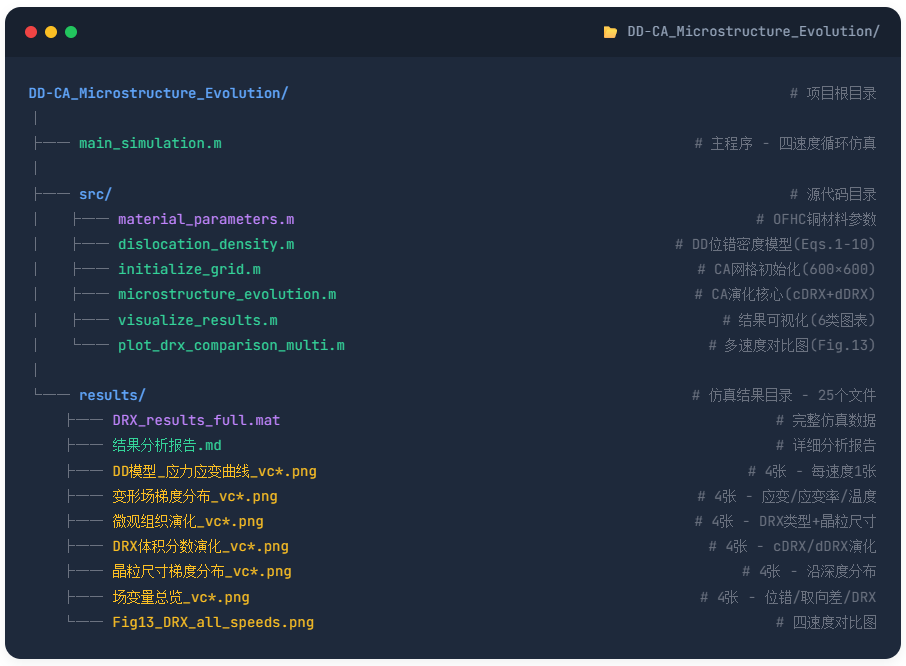Click the title bar path text
This screenshot has width=906, height=666.
753,32
